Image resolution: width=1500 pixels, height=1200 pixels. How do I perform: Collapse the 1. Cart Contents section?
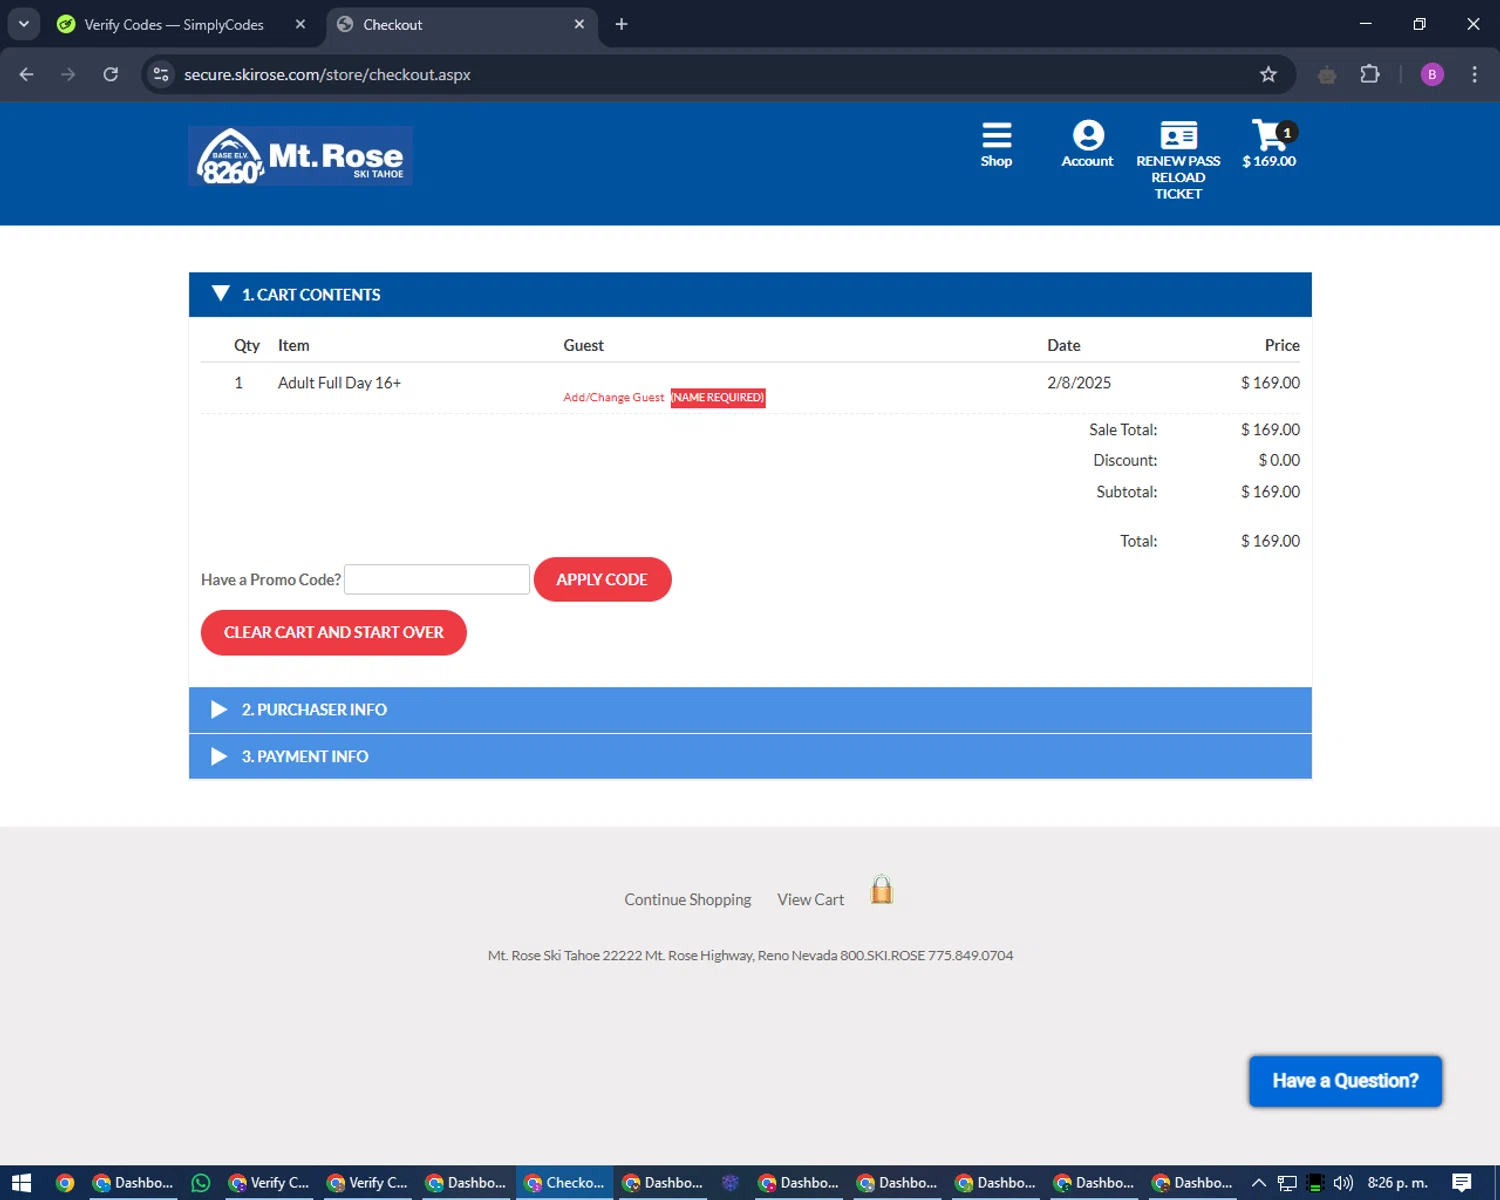point(750,295)
